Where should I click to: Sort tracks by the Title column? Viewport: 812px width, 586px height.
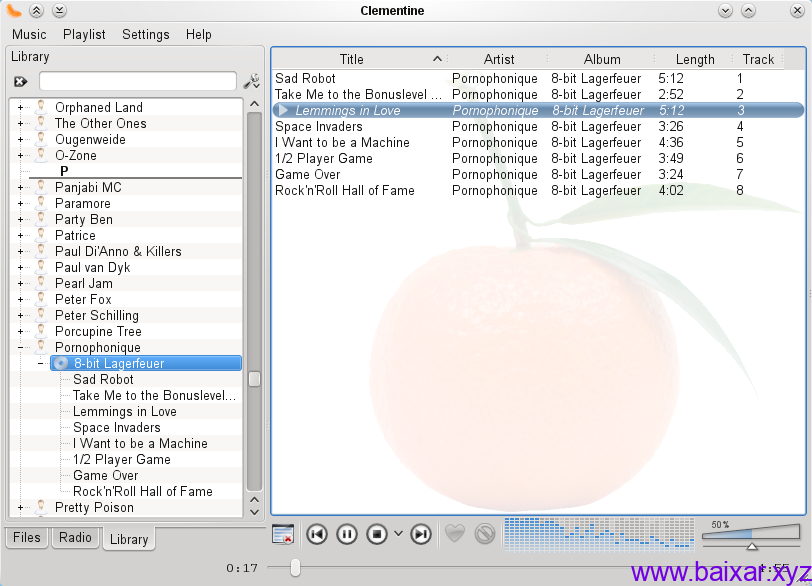[x=351, y=59]
